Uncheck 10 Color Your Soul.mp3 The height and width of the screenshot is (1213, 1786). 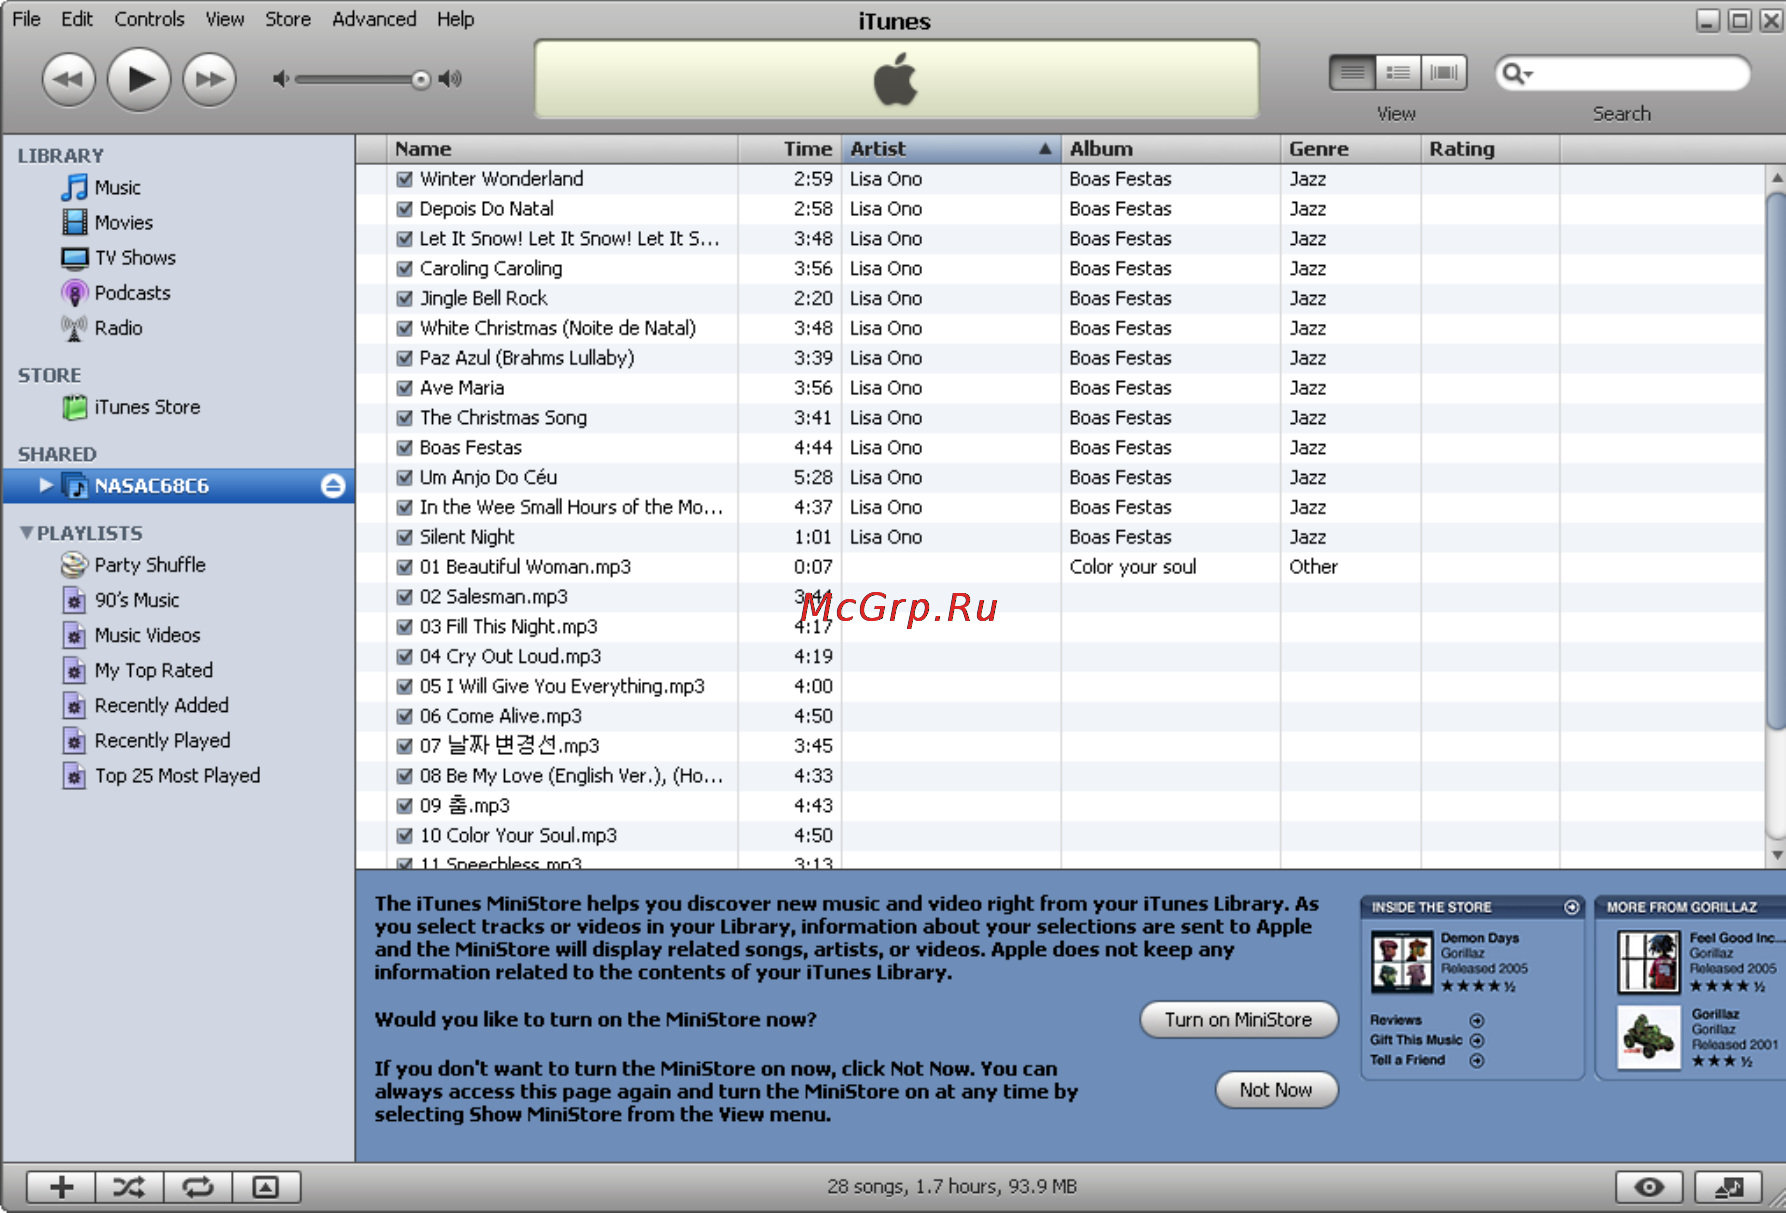(405, 835)
